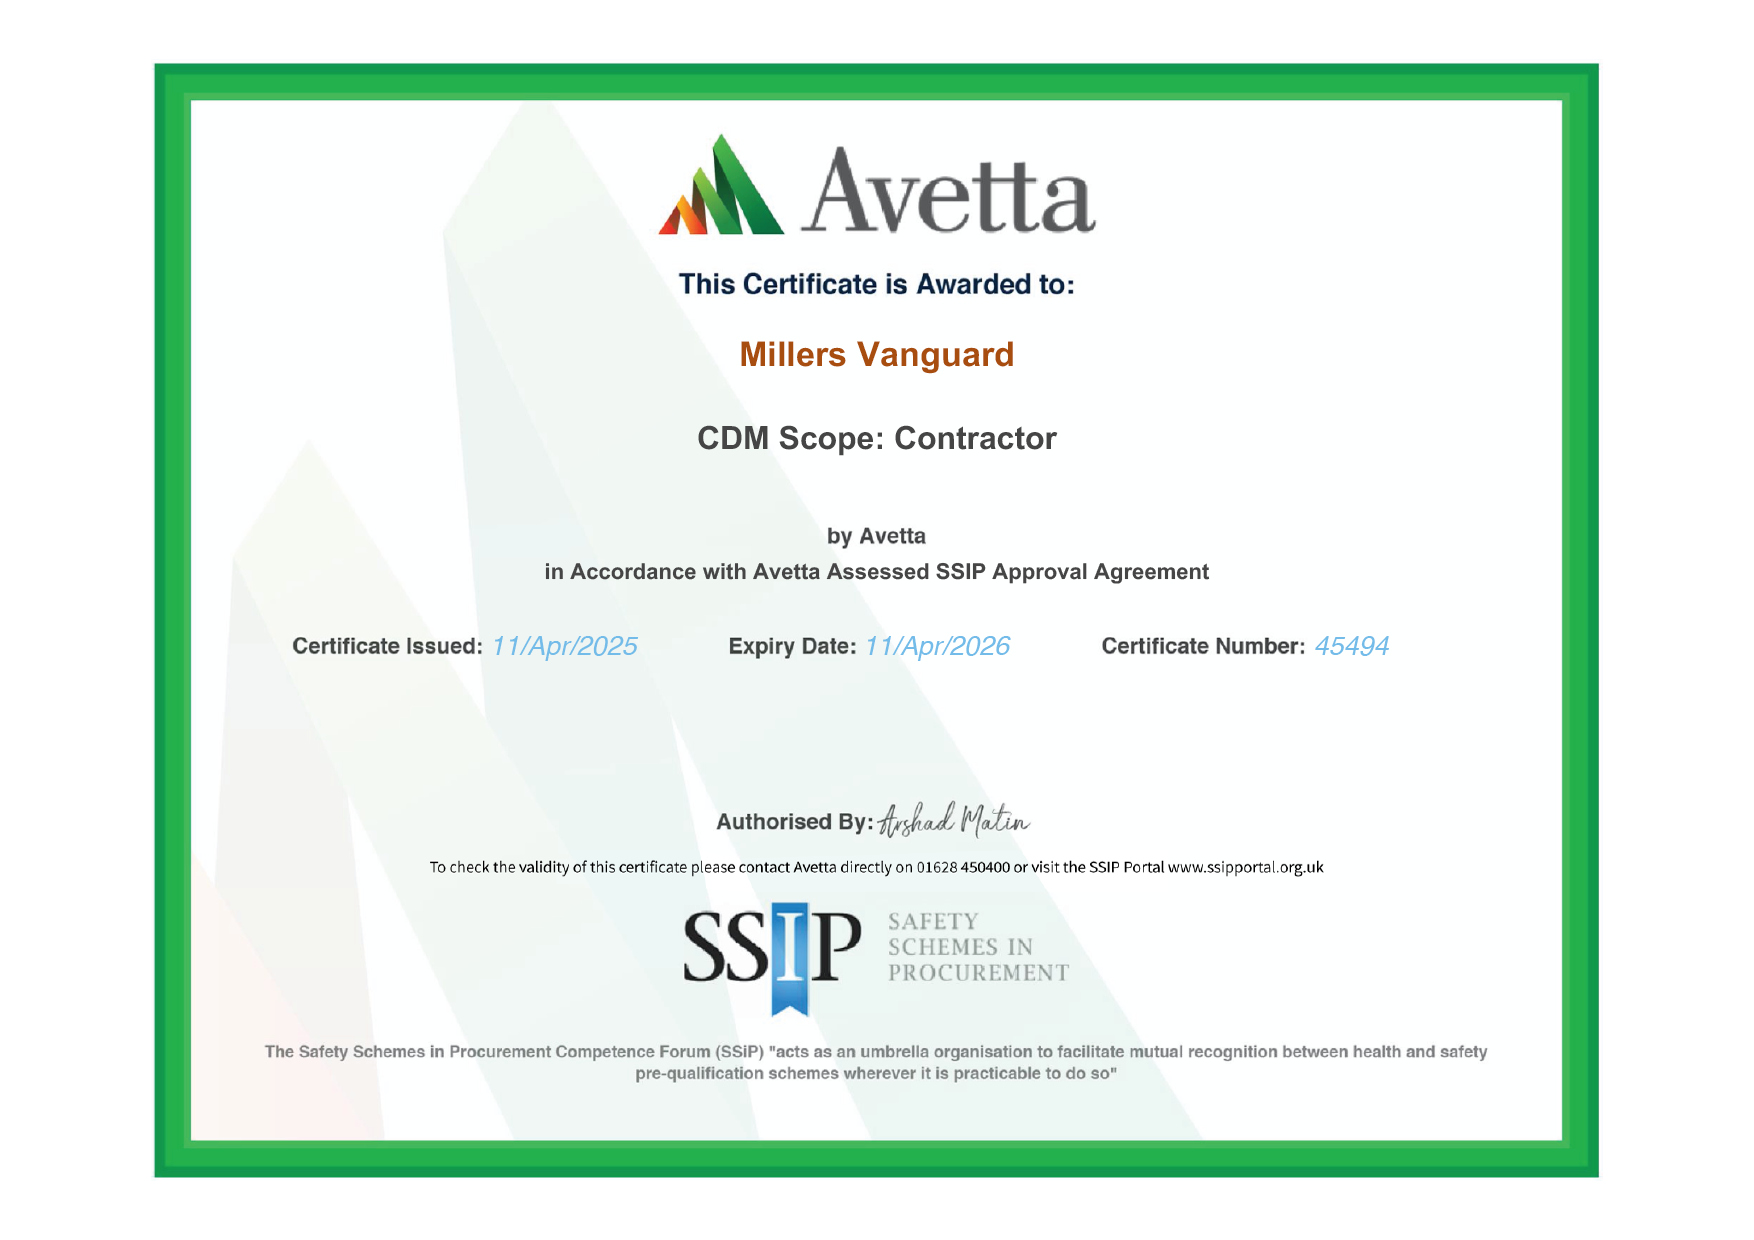Click the Safety Schemes in Procurement tagline
Screen dimensions: 1754x1240
pyautogui.click(x=977, y=947)
